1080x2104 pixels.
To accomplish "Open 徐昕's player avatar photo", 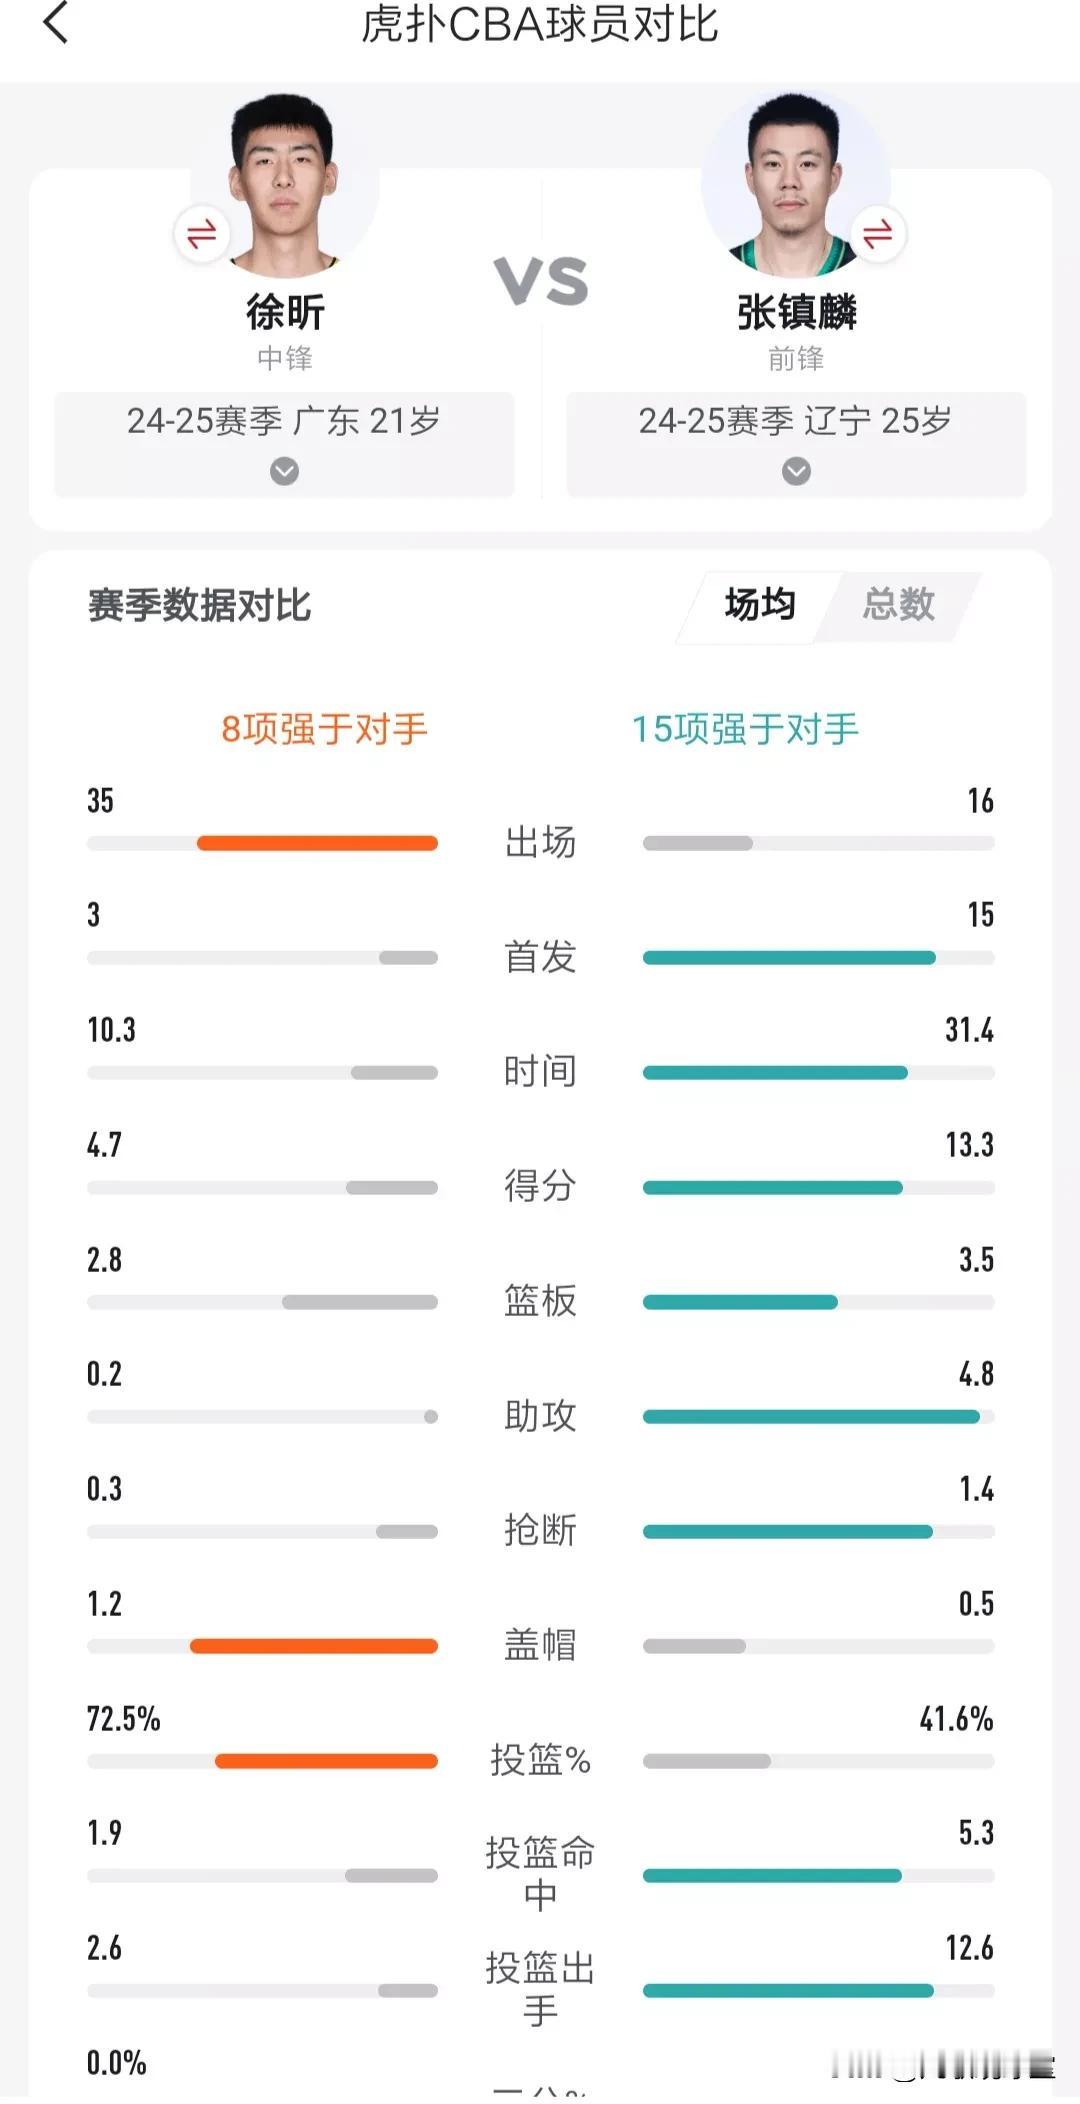I will (x=284, y=184).
